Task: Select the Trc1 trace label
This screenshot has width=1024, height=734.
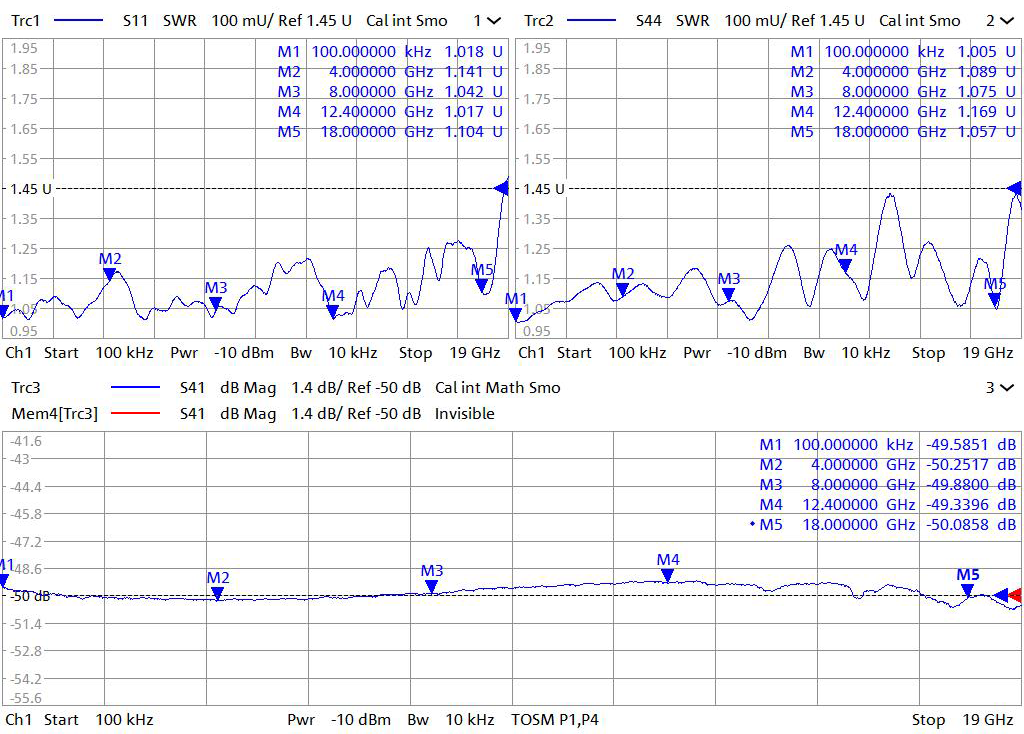Action: [25, 21]
